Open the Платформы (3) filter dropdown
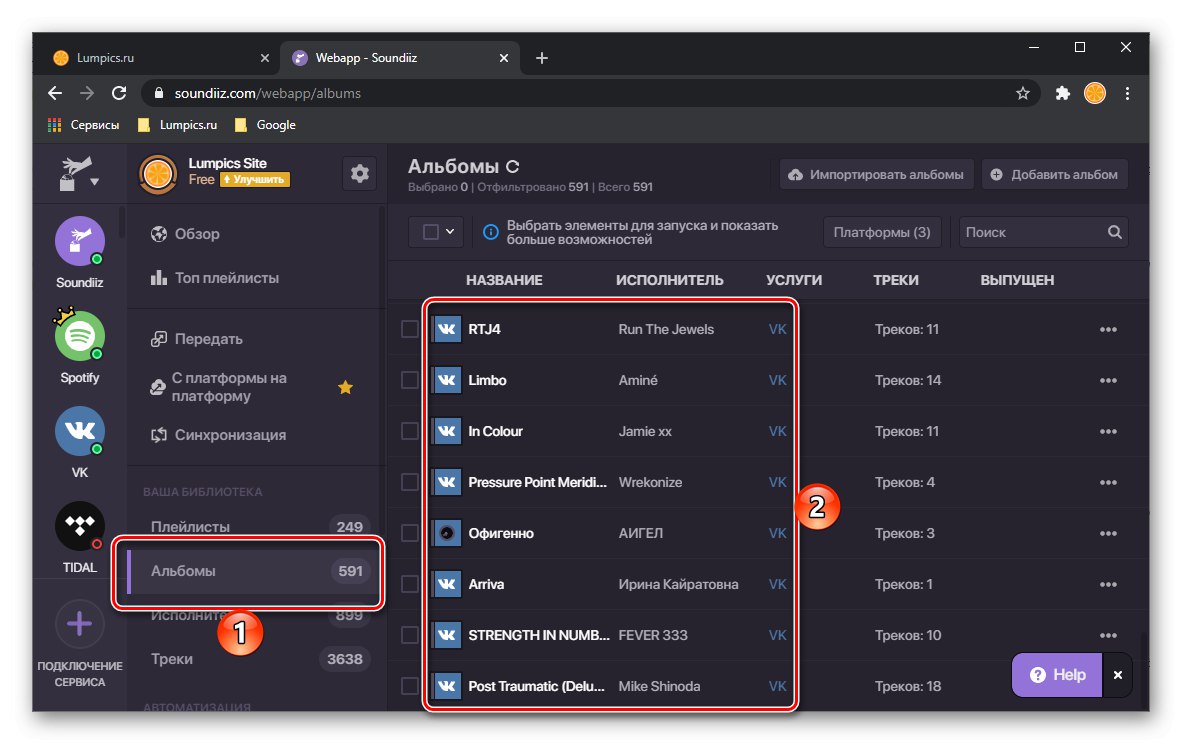Image resolution: width=1182 pixels, height=744 pixels. tap(882, 232)
